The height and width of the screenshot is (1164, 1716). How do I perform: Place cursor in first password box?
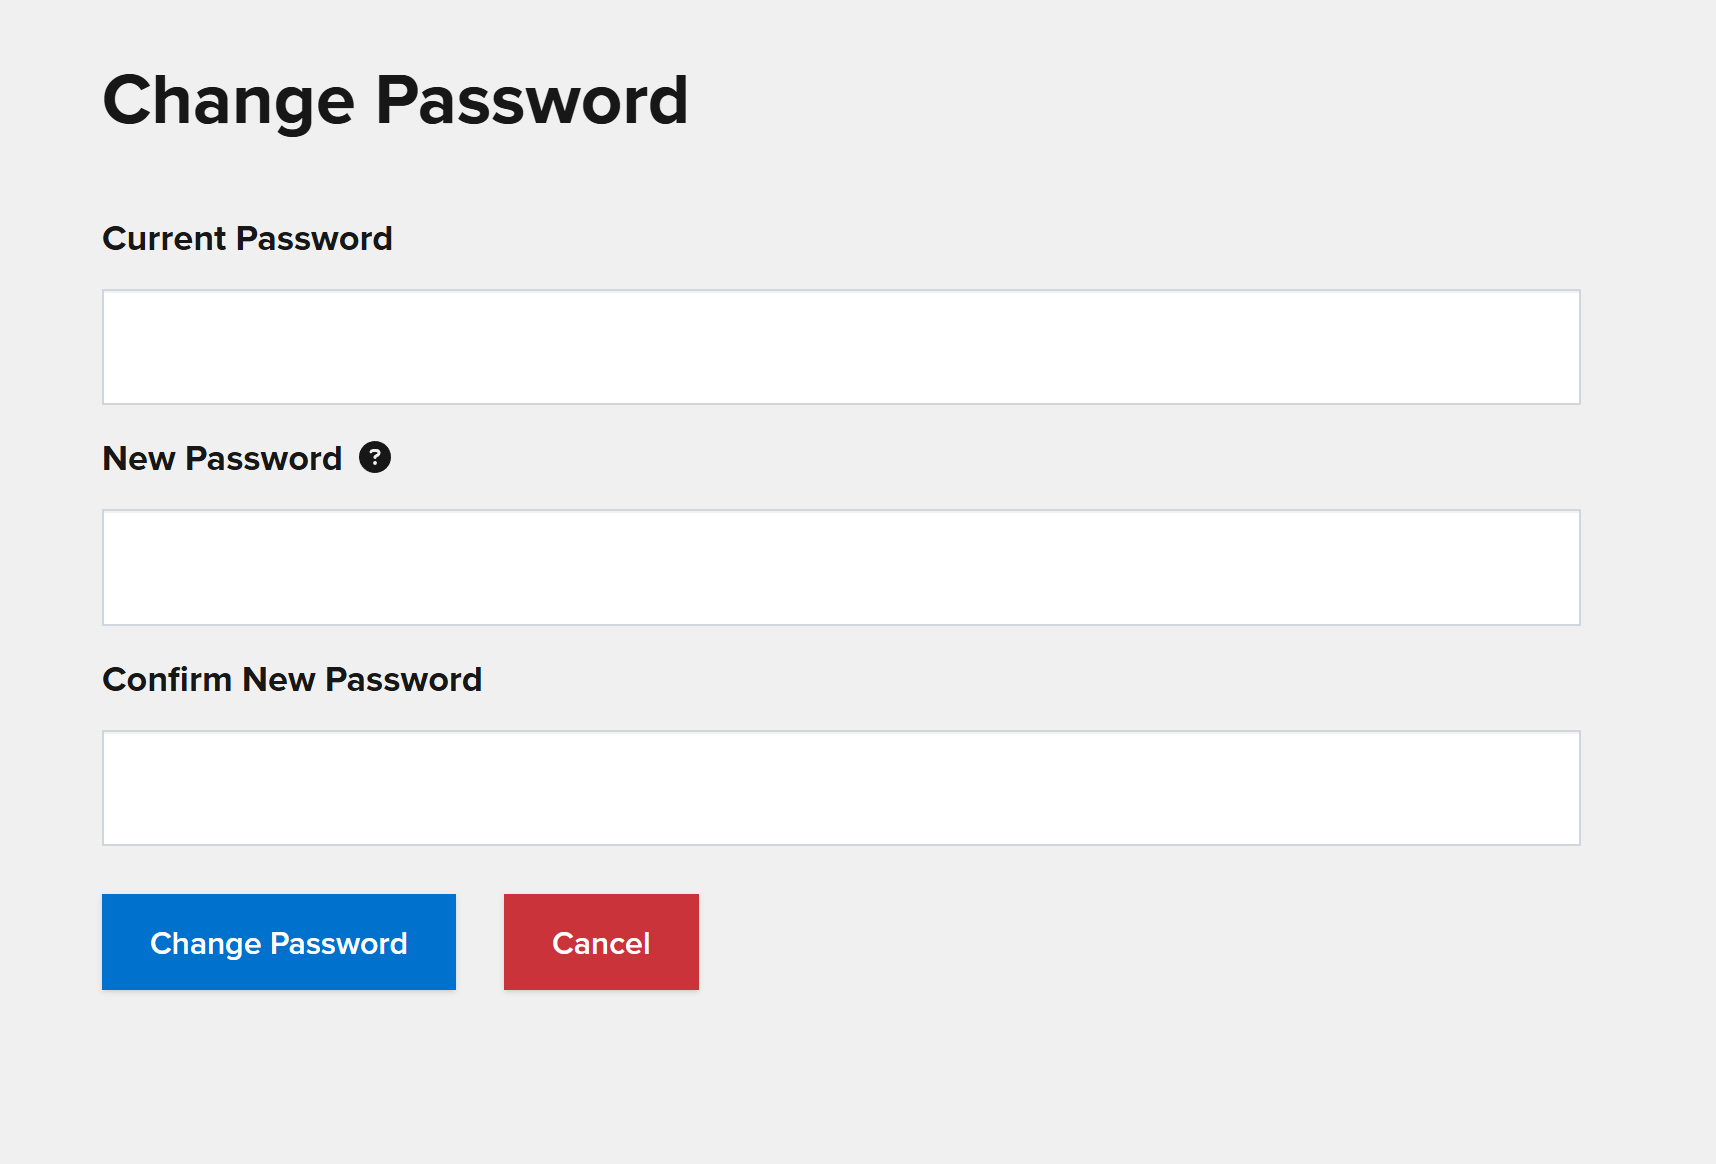click(x=841, y=347)
